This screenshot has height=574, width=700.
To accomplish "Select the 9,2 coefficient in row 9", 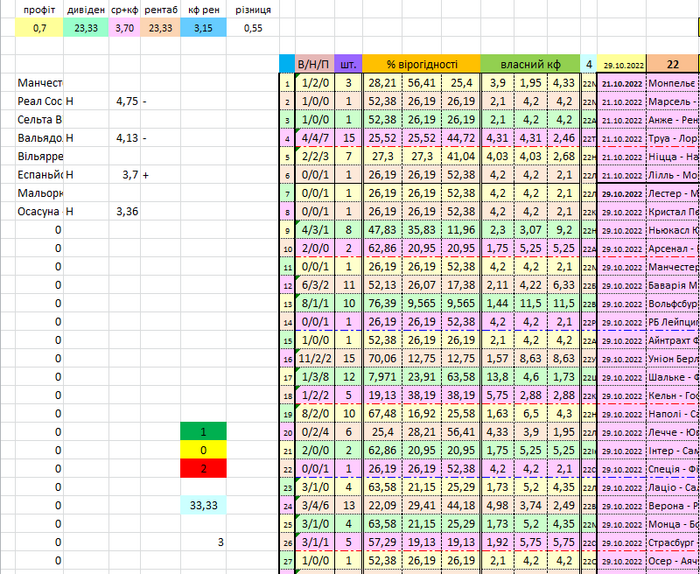I will coord(563,230).
